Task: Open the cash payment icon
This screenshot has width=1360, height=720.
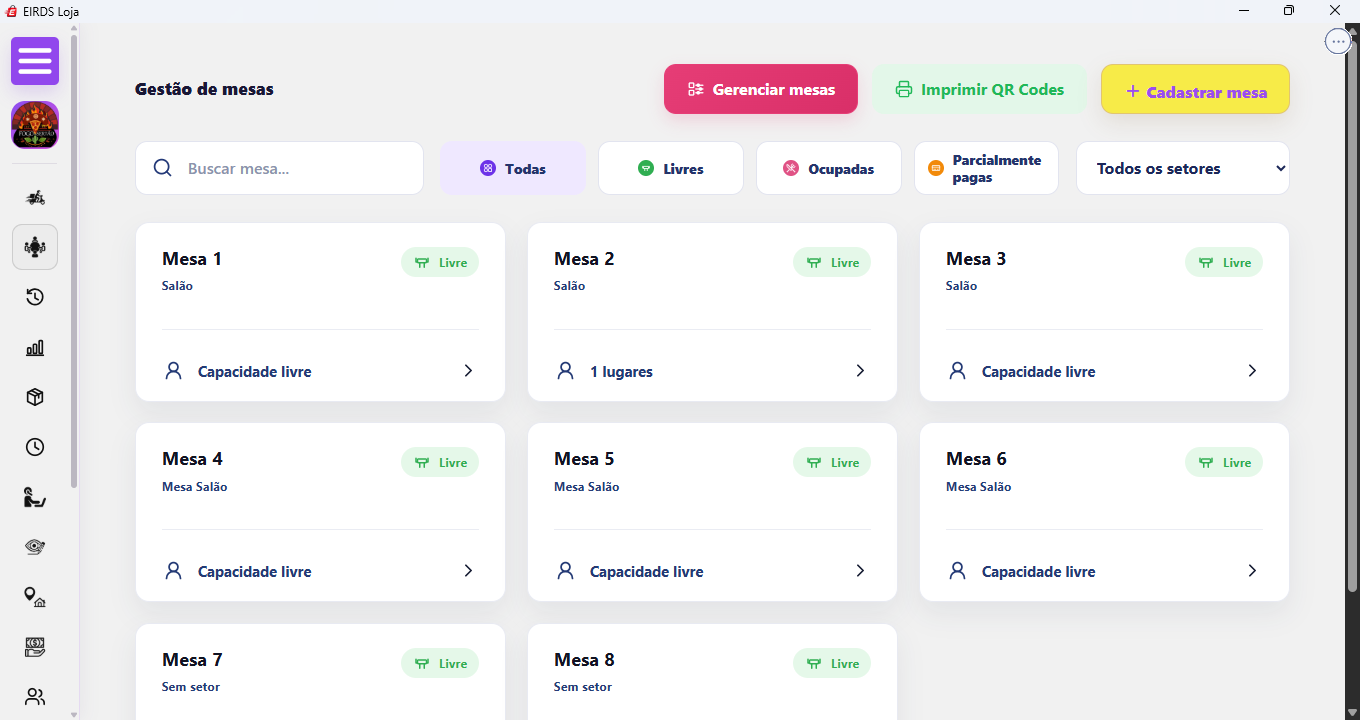Action: point(35,647)
